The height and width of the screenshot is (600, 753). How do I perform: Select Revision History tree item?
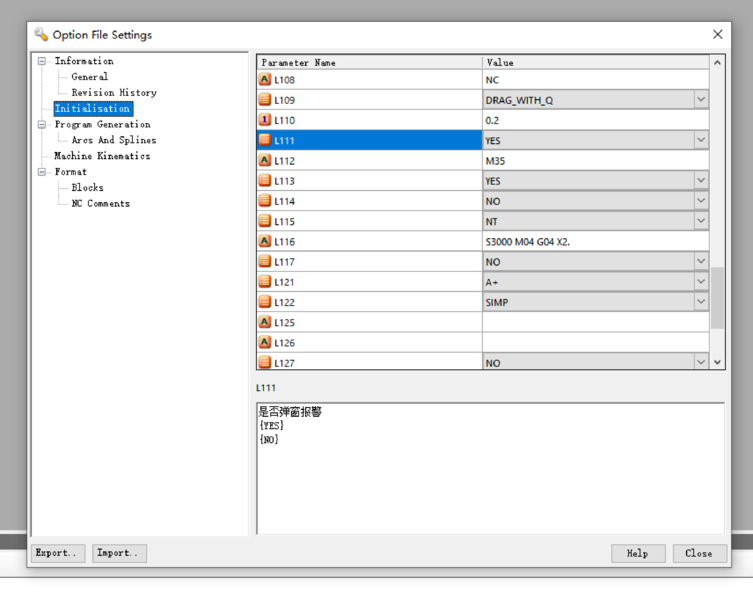114,92
